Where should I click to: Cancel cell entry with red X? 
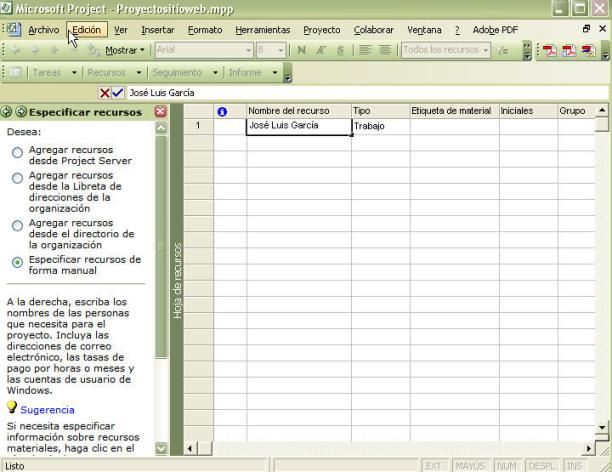click(x=105, y=93)
